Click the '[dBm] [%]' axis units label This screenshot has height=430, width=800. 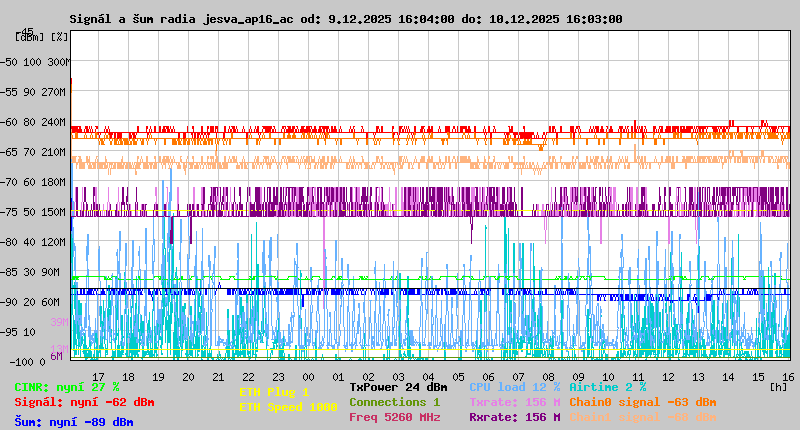pyautogui.click(x=42, y=37)
